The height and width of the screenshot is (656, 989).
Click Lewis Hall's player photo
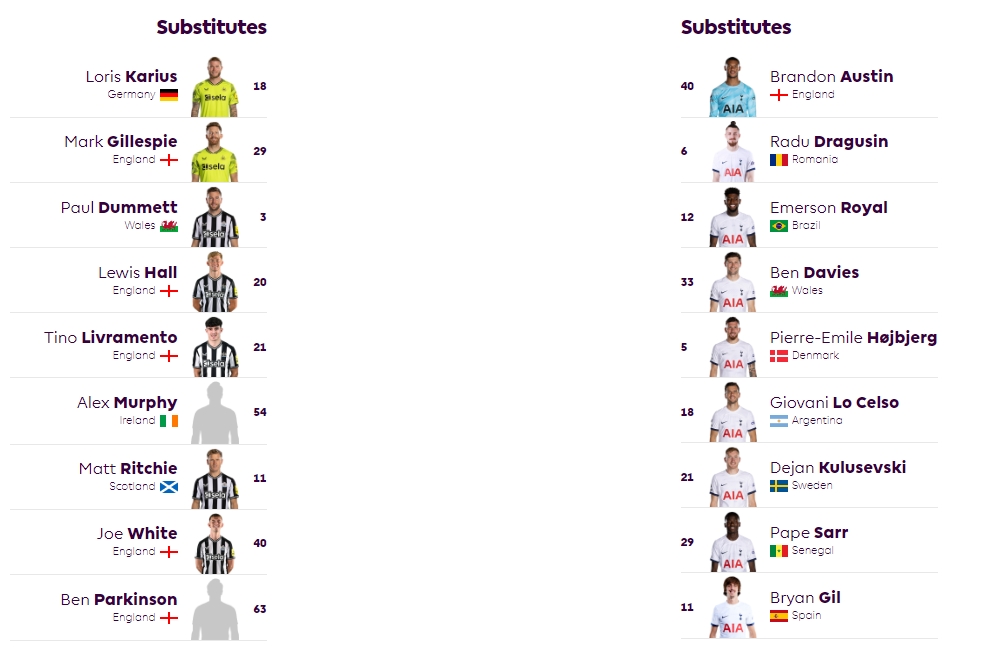pos(214,282)
